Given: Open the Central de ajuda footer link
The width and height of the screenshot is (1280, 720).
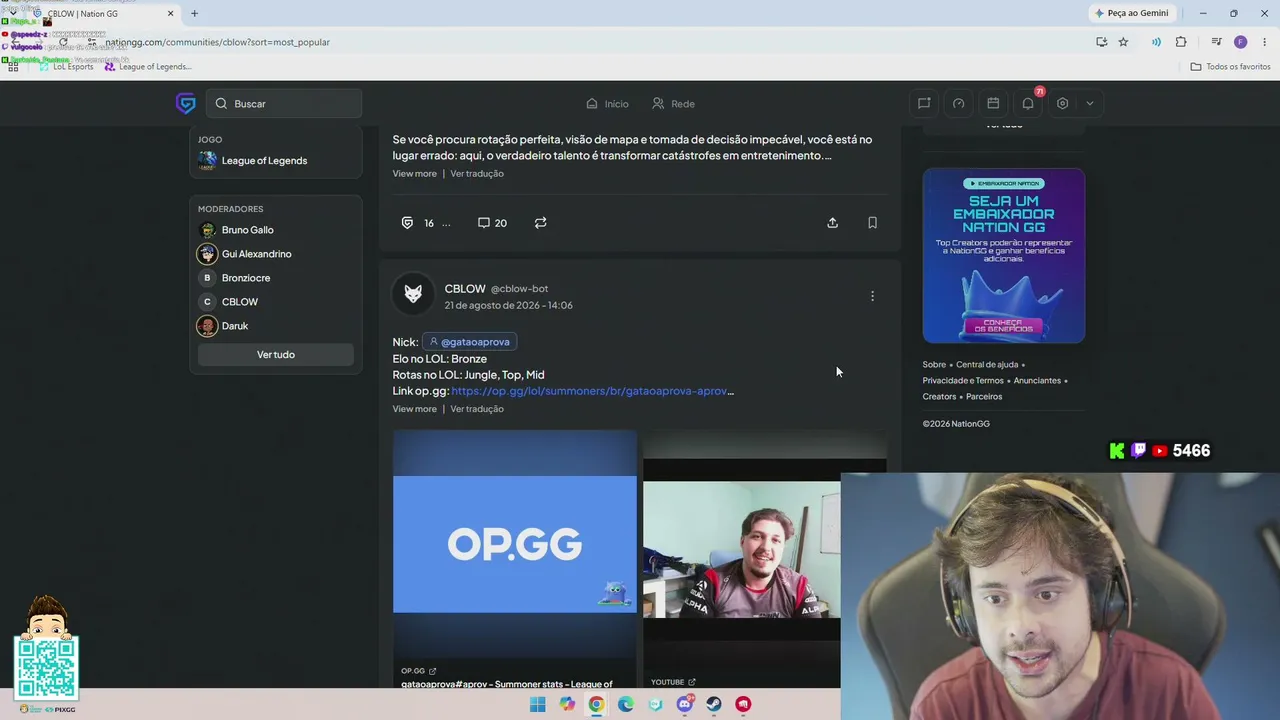Looking at the screenshot, I should [987, 365].
